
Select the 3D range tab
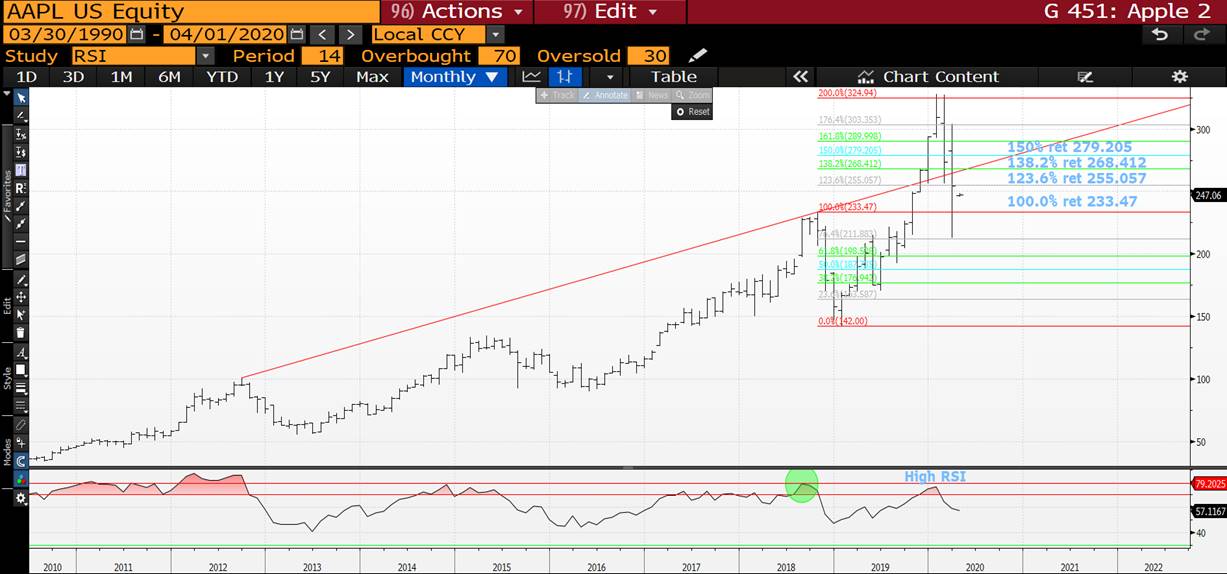click(x=74, y=76)
